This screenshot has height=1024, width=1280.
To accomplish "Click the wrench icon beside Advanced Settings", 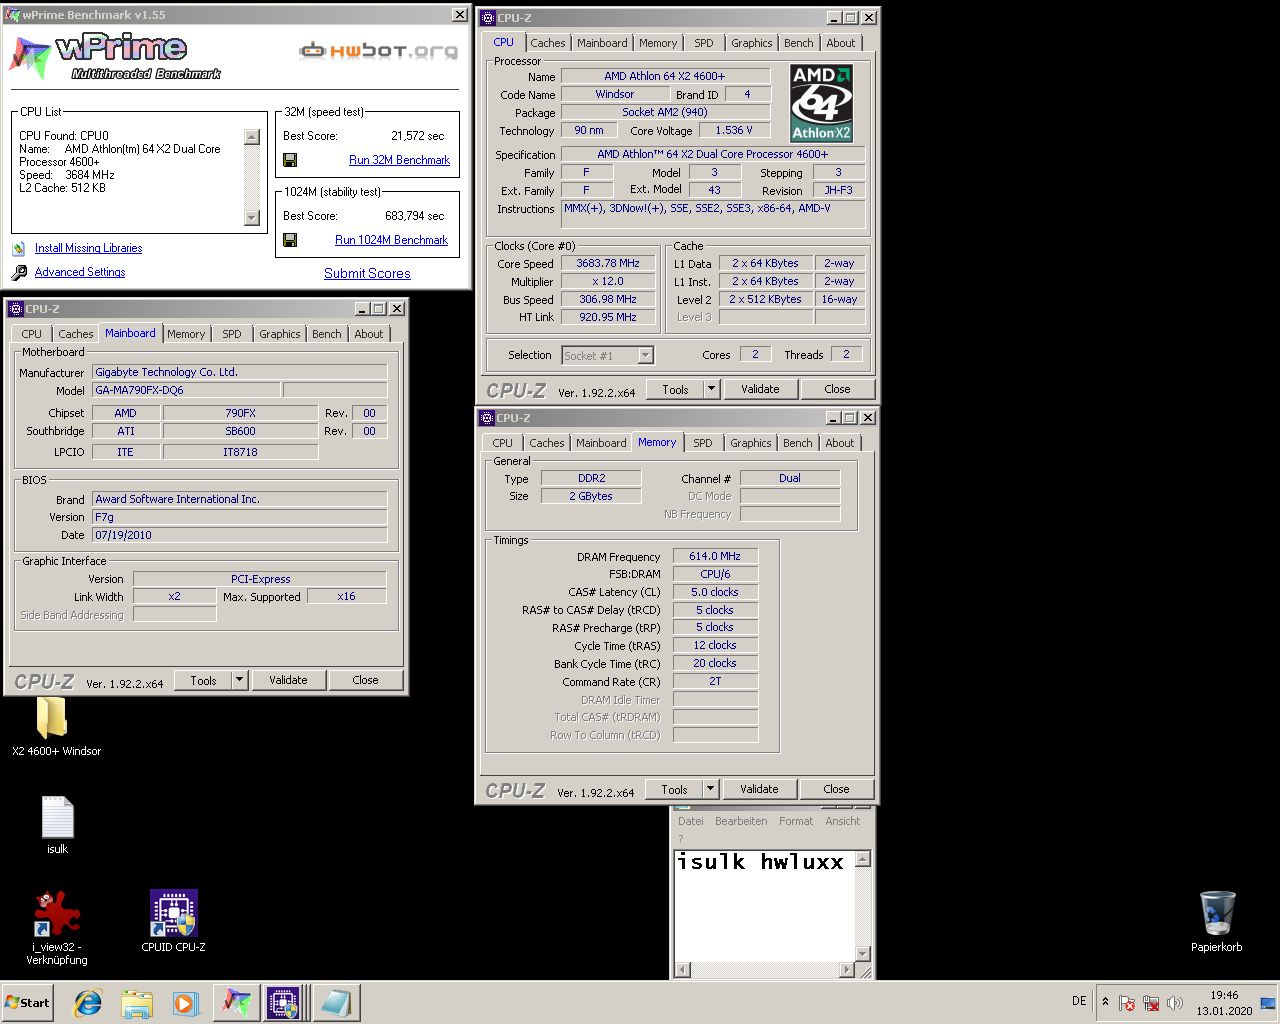I will click(x=19, y=272).
